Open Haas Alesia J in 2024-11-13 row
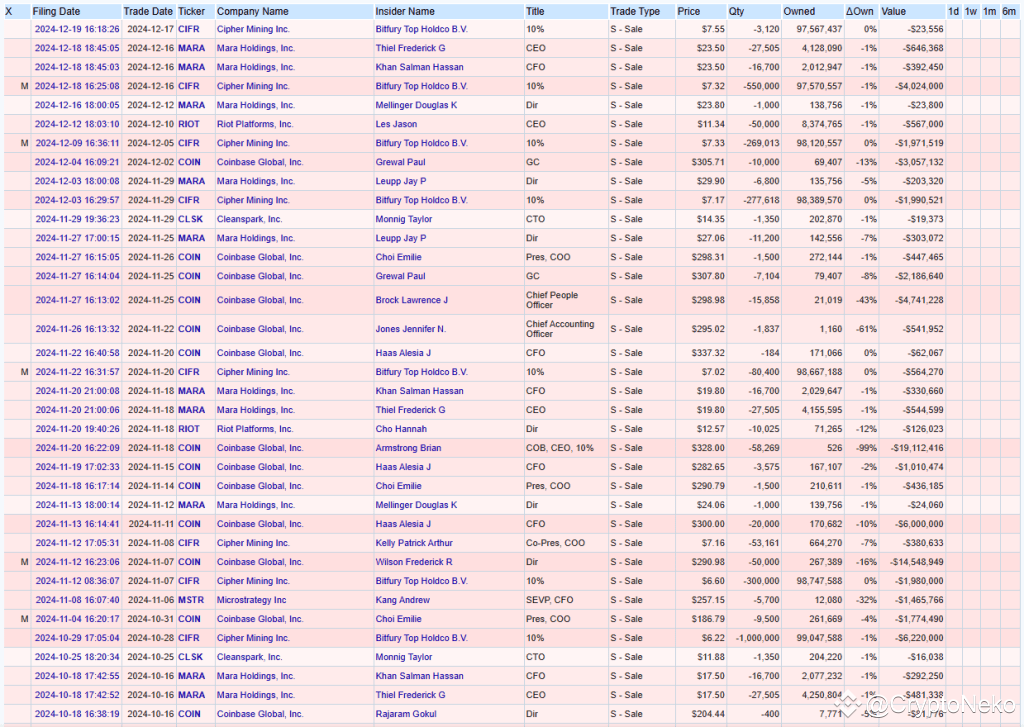This screenshot has height=727, width=1024. (403, 525)
